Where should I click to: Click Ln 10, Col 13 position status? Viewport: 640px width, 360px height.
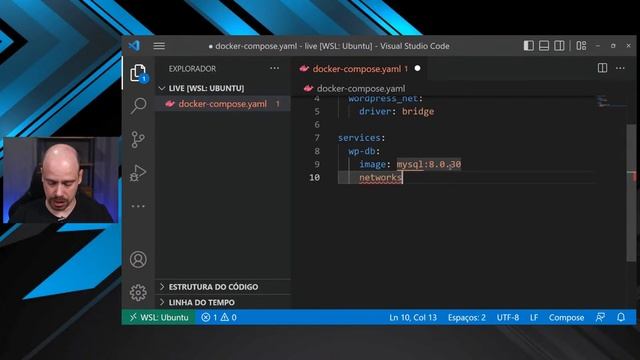point(413,317)
